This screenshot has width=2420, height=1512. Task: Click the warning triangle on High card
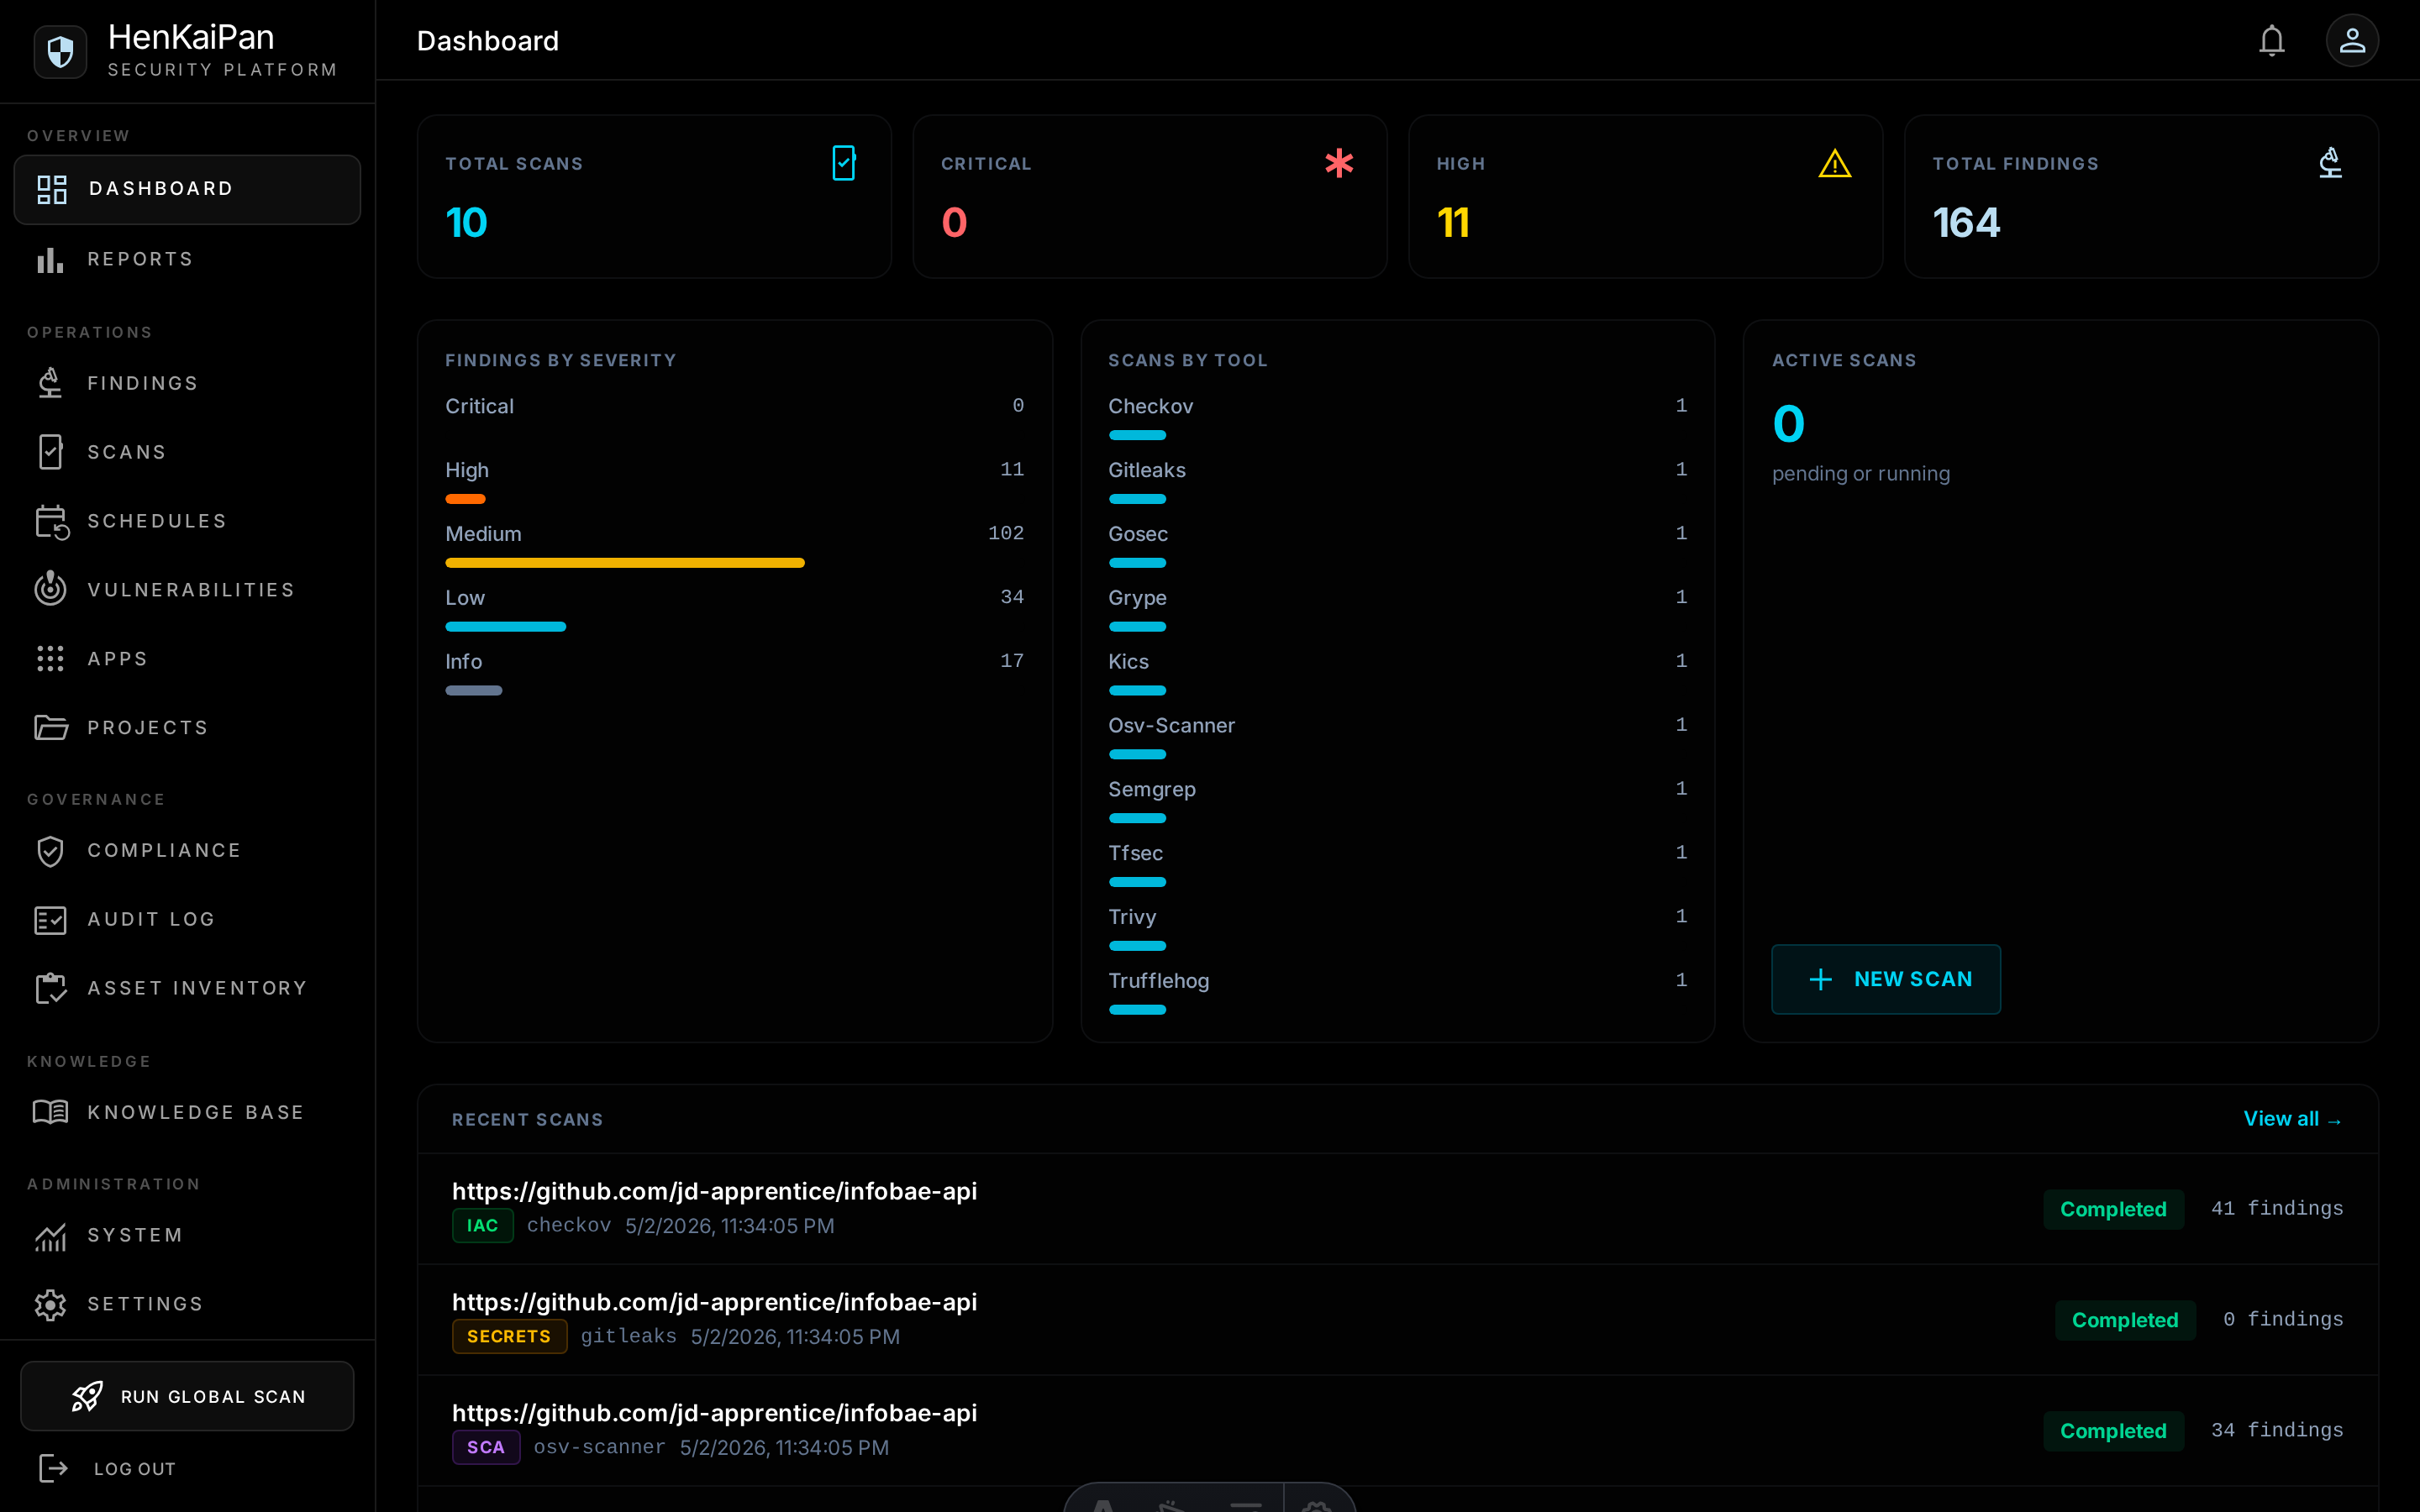pos(1835,163)
